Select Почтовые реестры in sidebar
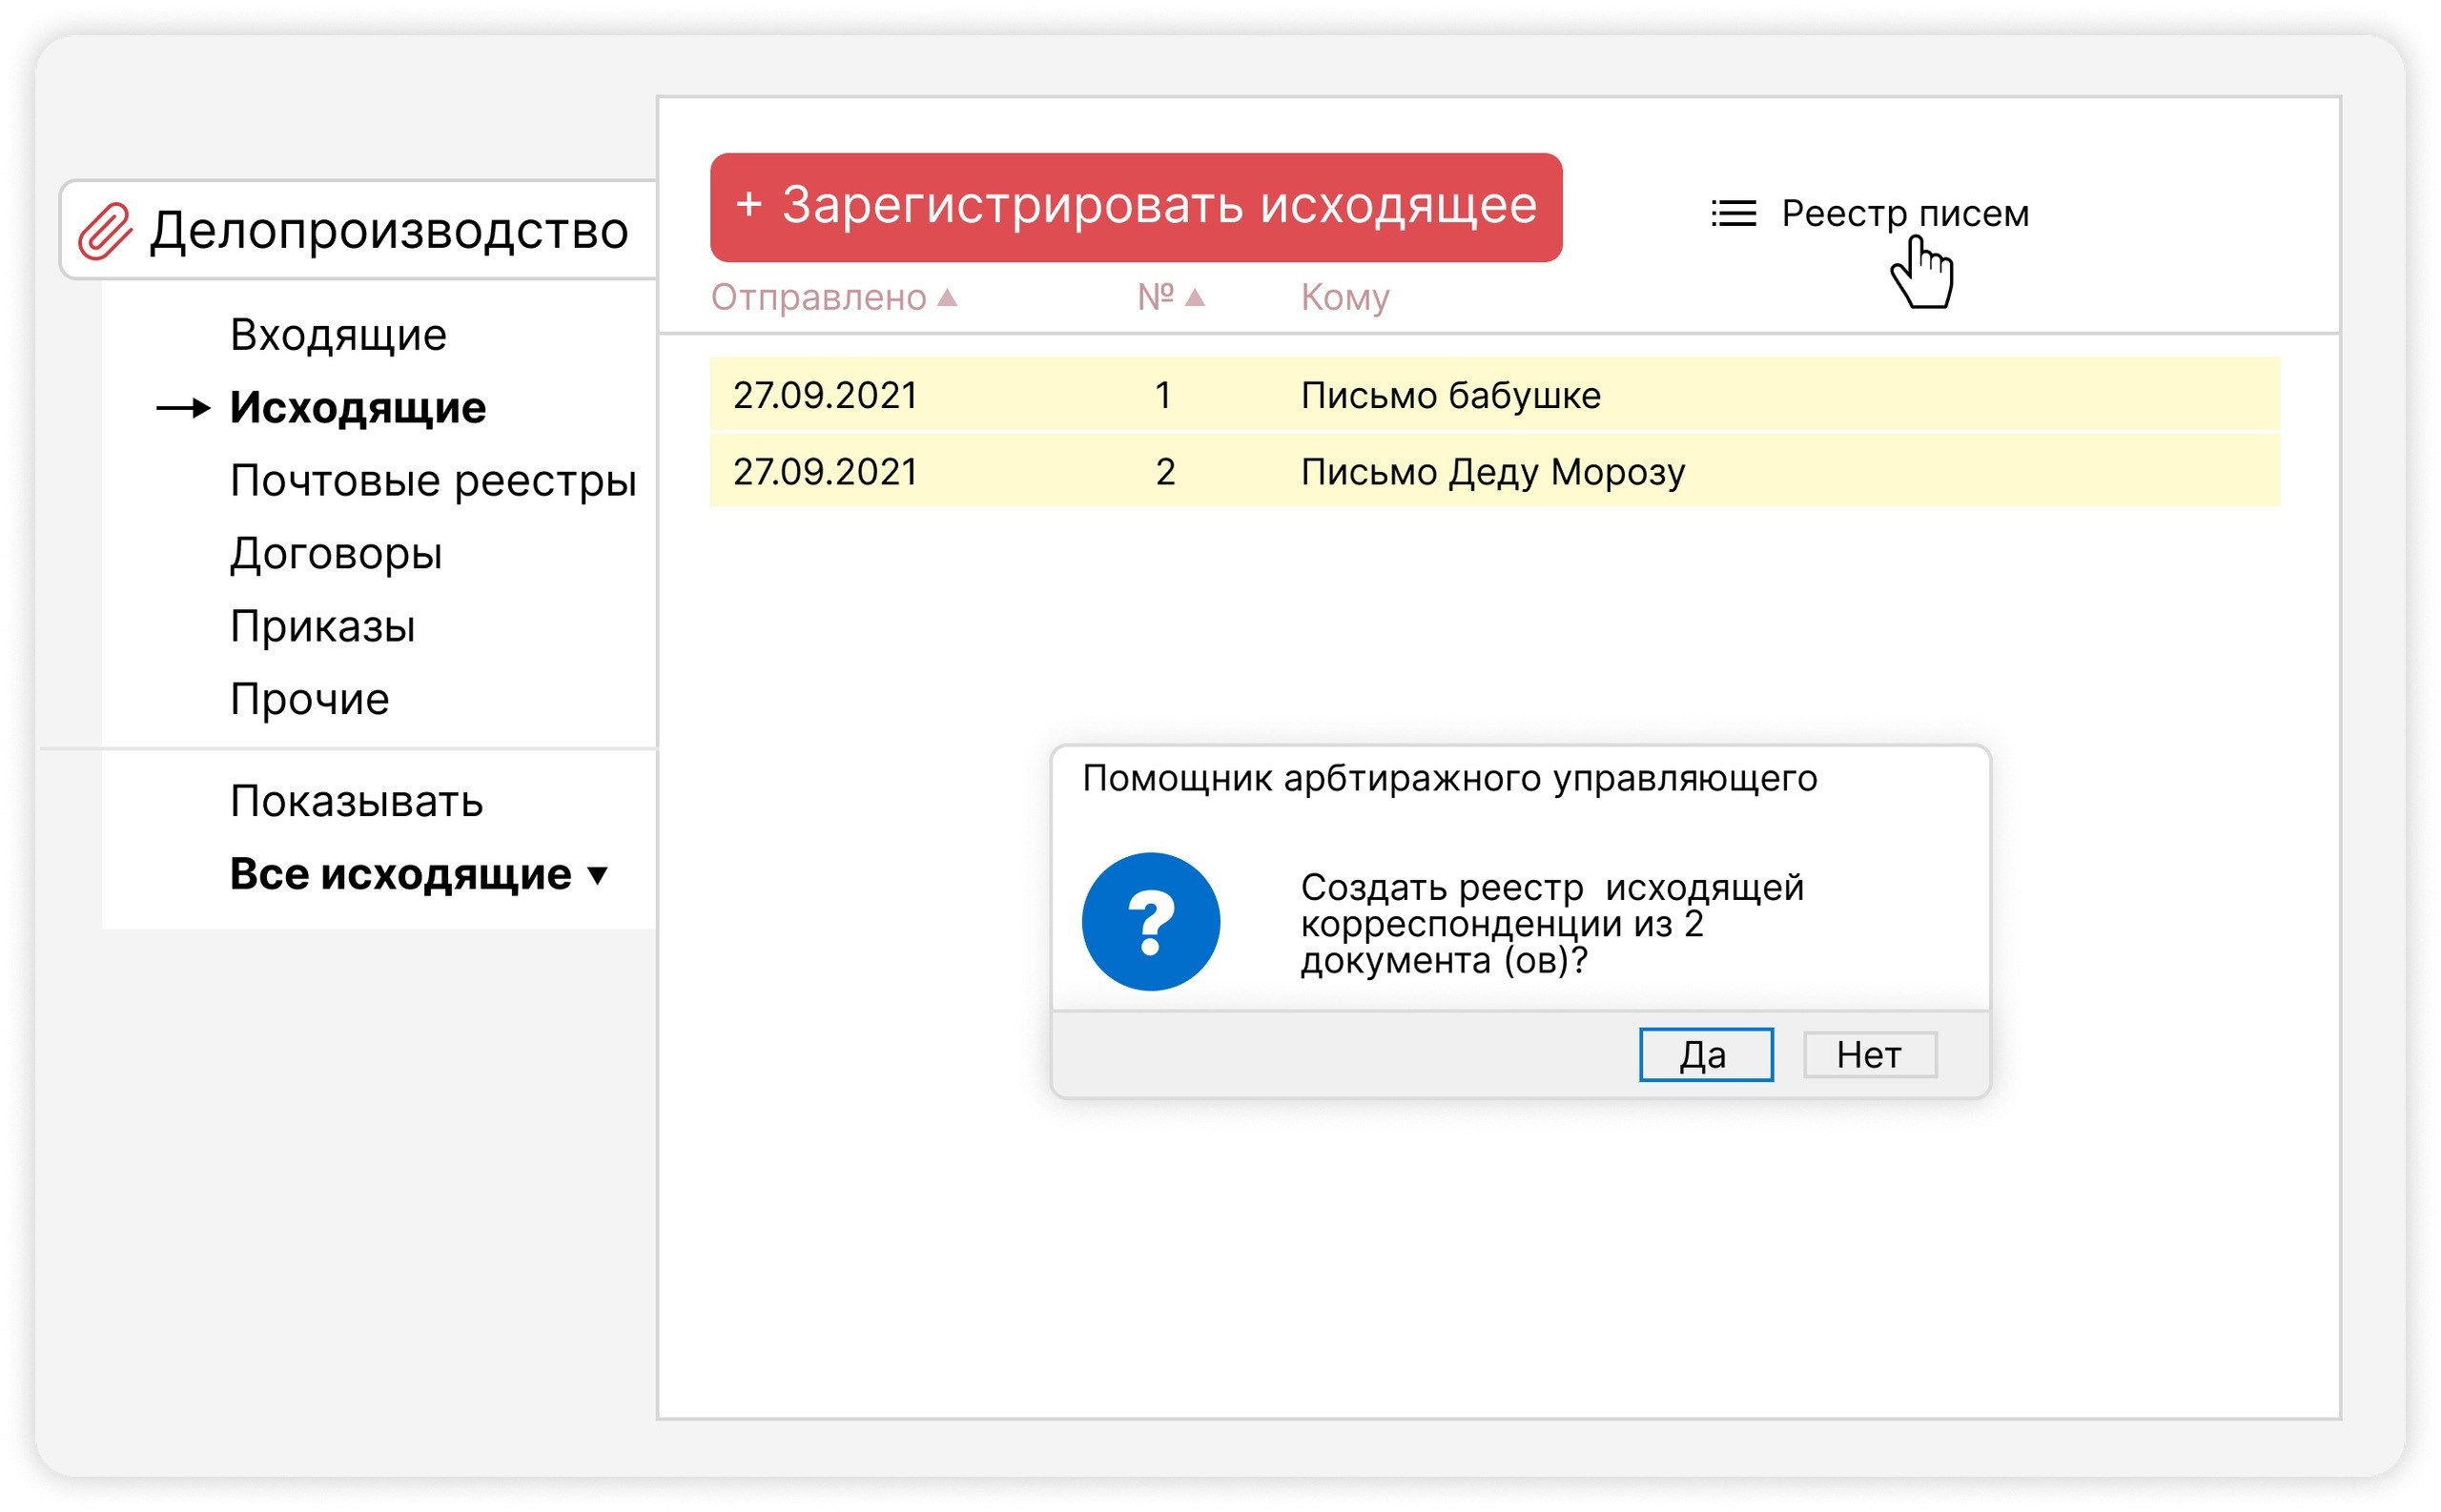The height and width of the screenshot is (1512, 2441). [432, 481]
